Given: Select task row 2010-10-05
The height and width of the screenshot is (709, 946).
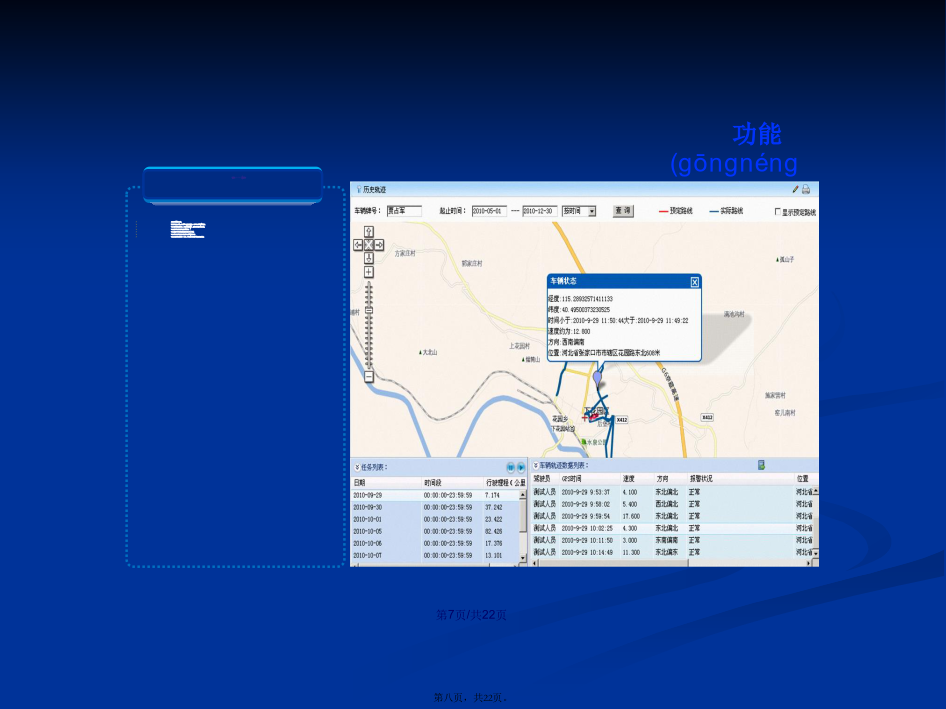Looking at the screenshot, I should pos(435,532).
